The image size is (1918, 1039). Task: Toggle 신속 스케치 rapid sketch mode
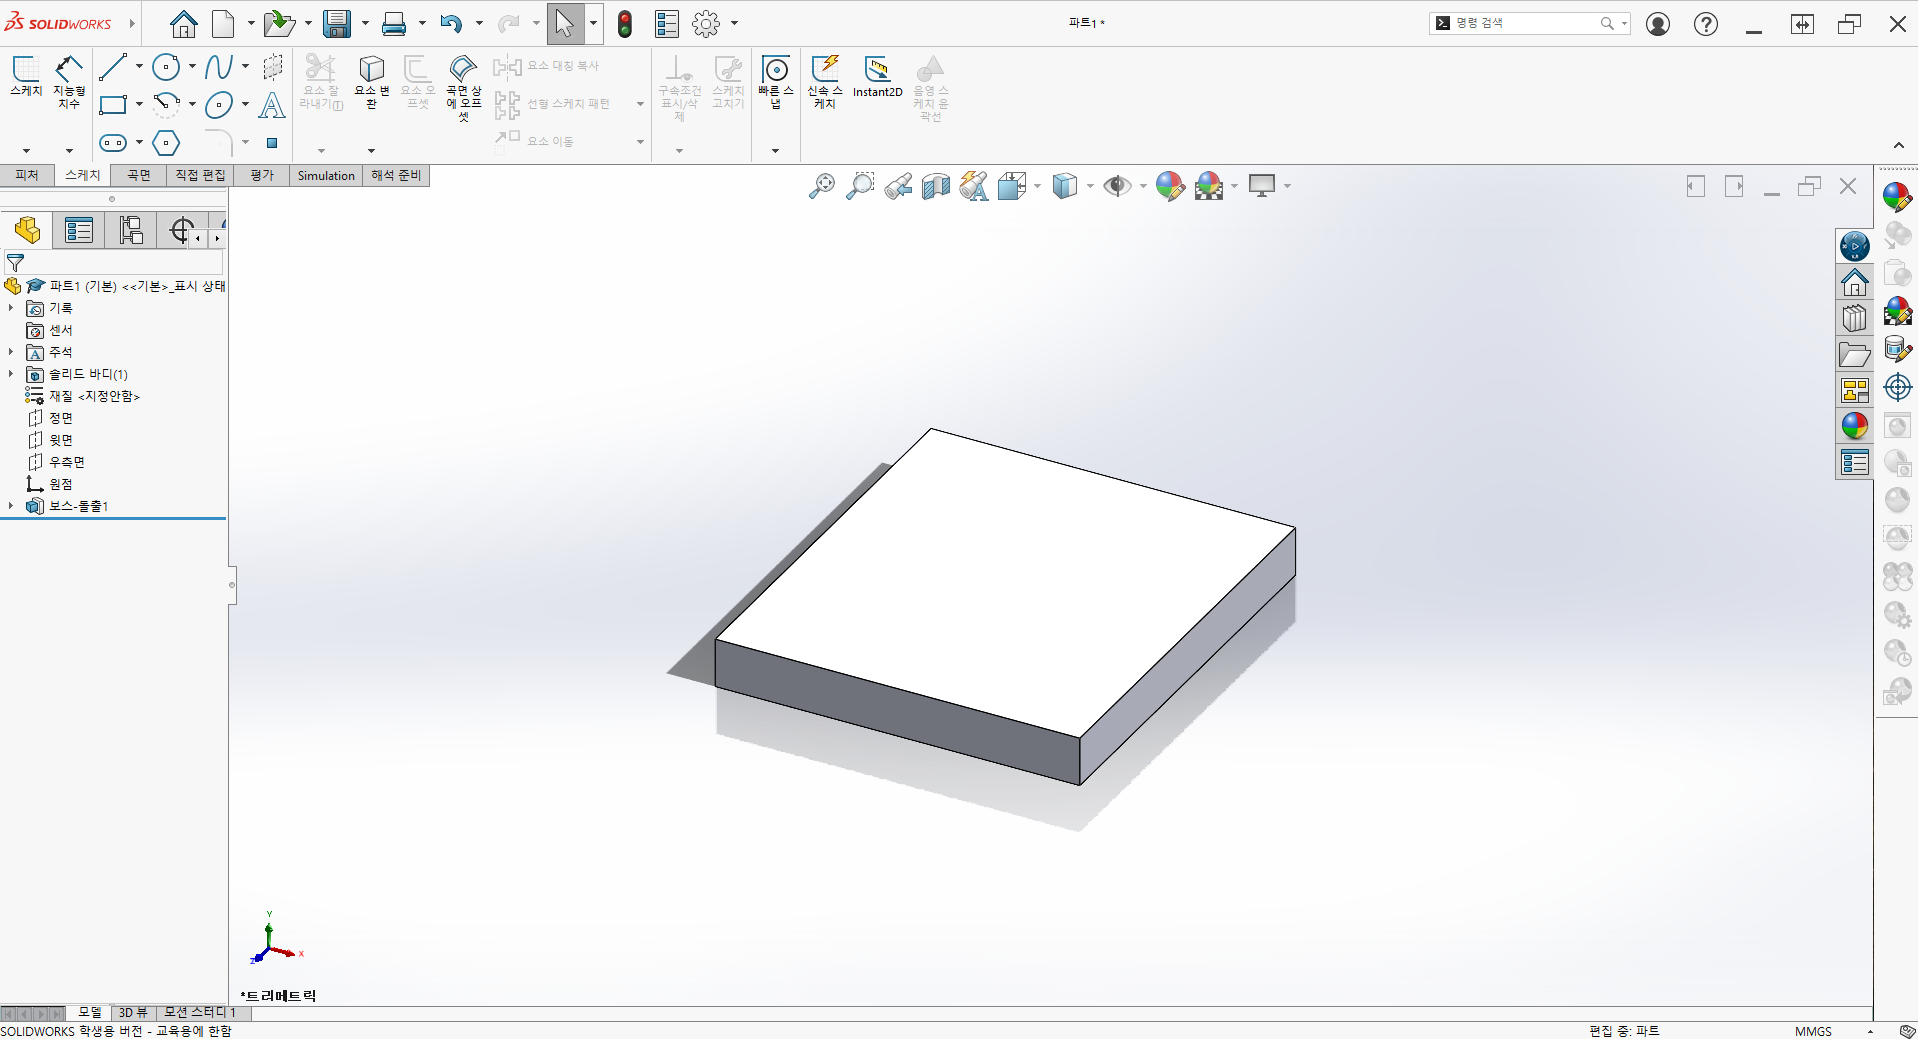coord(825,80)
